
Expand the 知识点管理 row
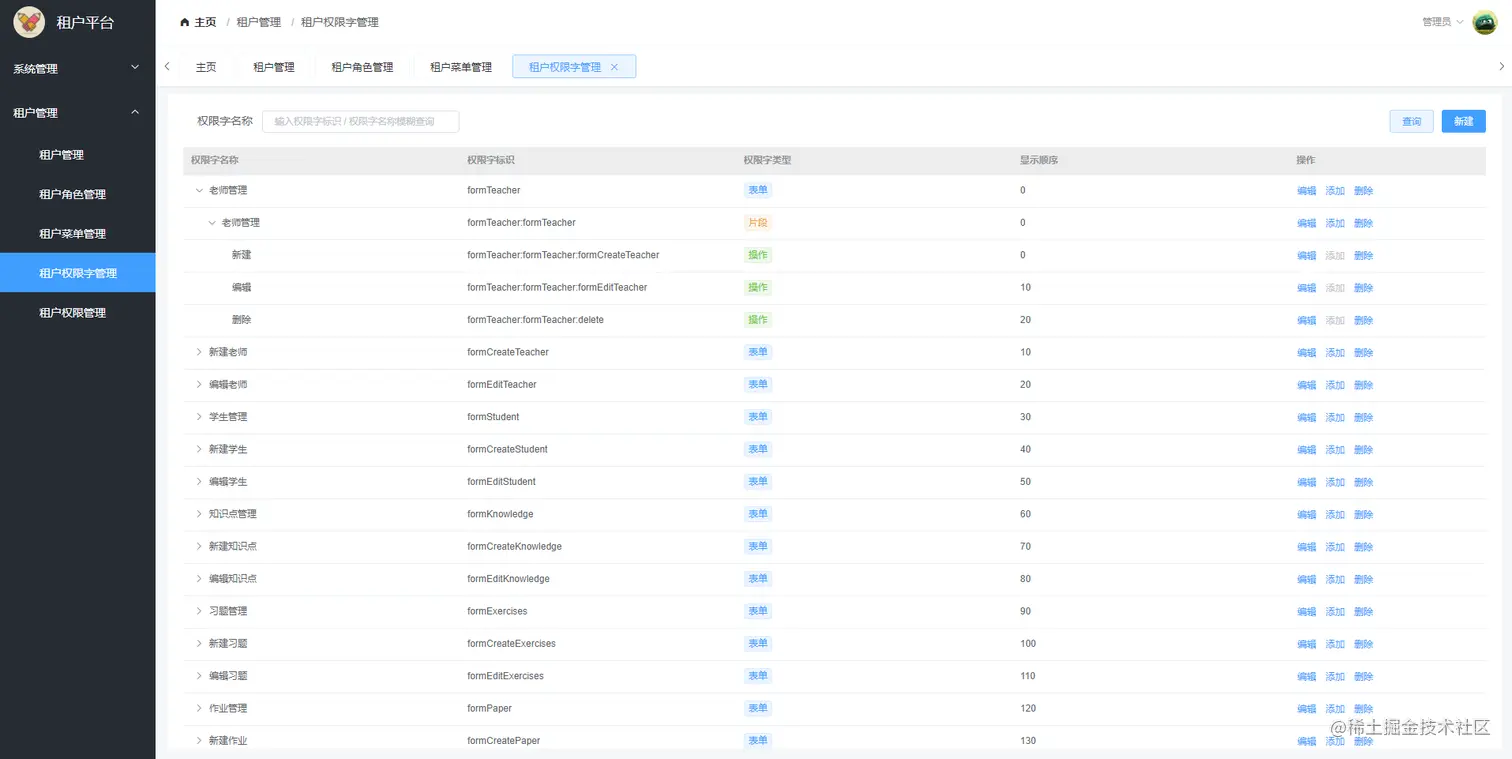click(x=199, y=514)
